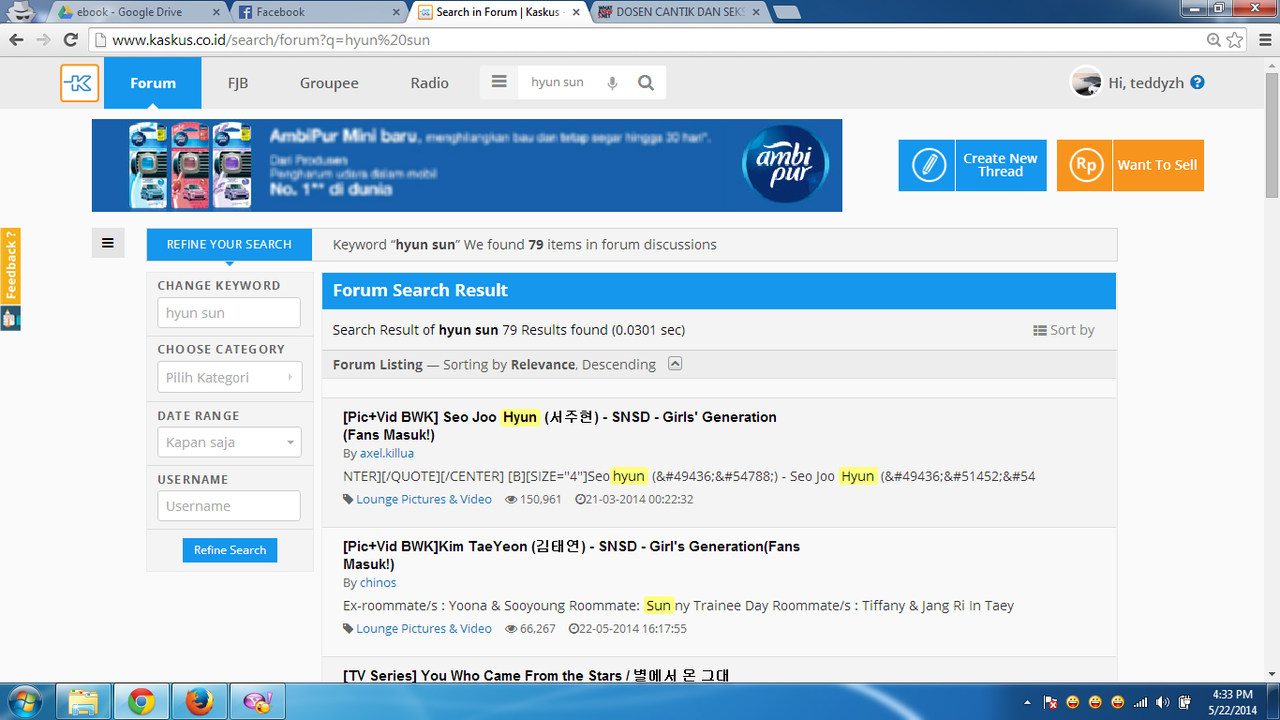Click the page vertical scrollbar thumb
Image resolution: width=1280 pixels, height=720 pixels.
pos(1271,135)
